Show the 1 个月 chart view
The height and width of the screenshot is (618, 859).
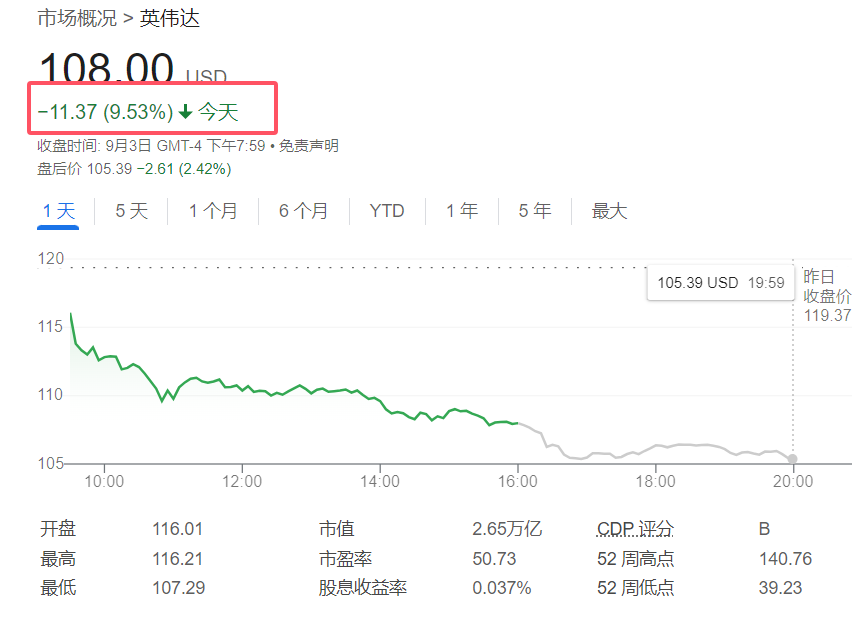tap(213, 211)
